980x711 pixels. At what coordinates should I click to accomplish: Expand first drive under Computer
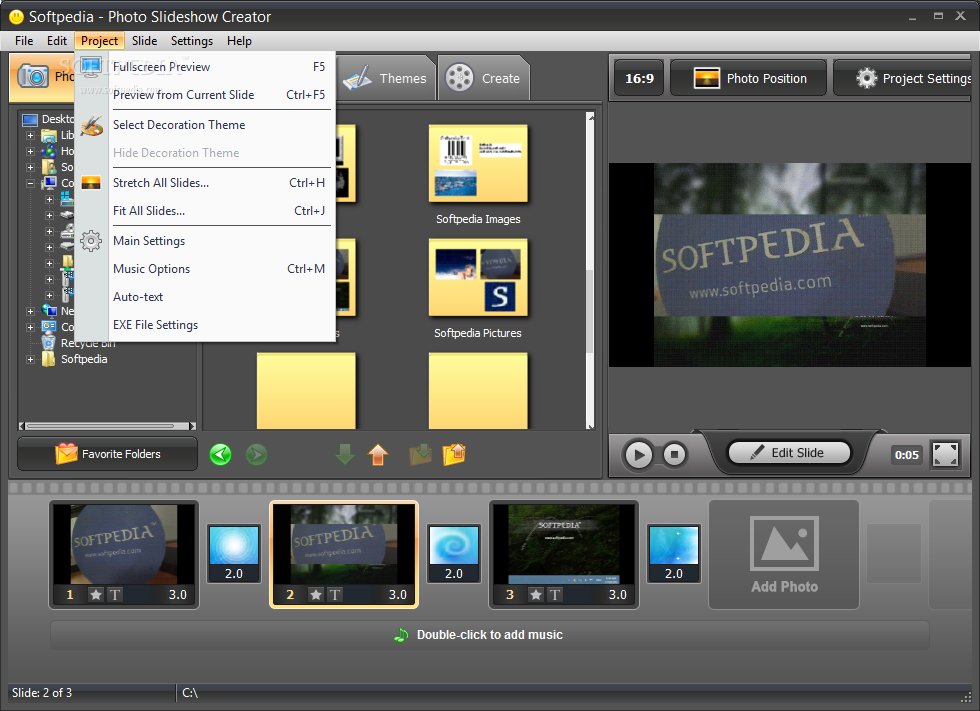tap(49, 199)
